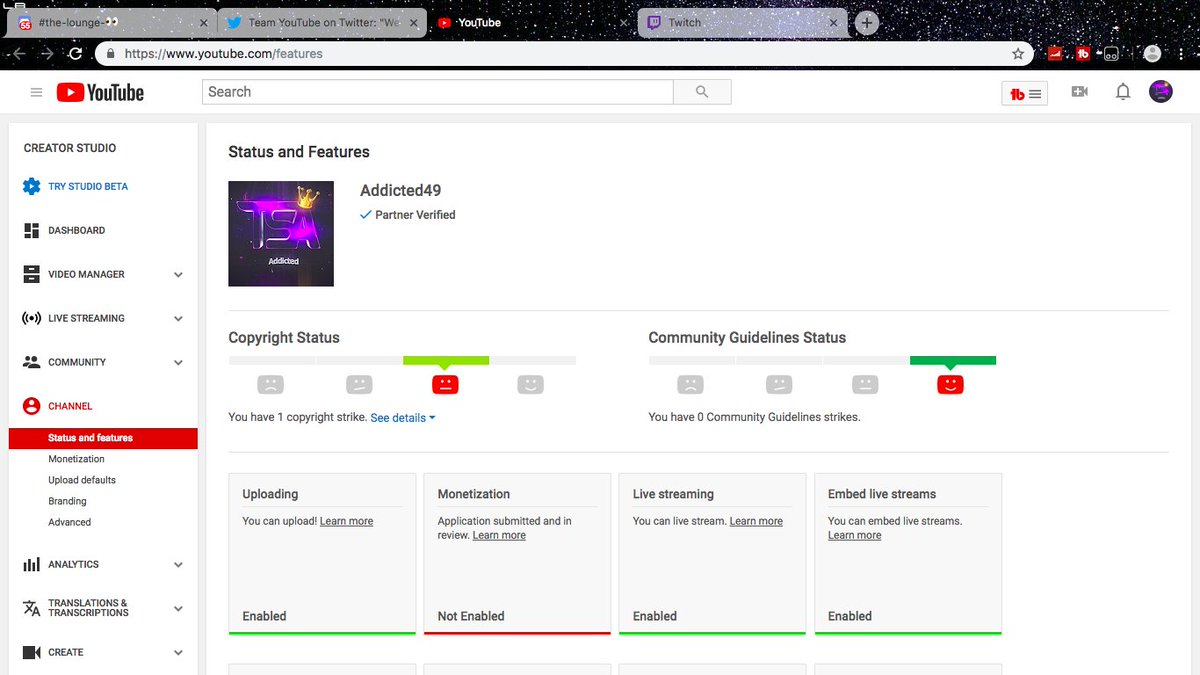Open the hamburger guide menu
Screen dimensions: 1200x675
tap(36, 92)
